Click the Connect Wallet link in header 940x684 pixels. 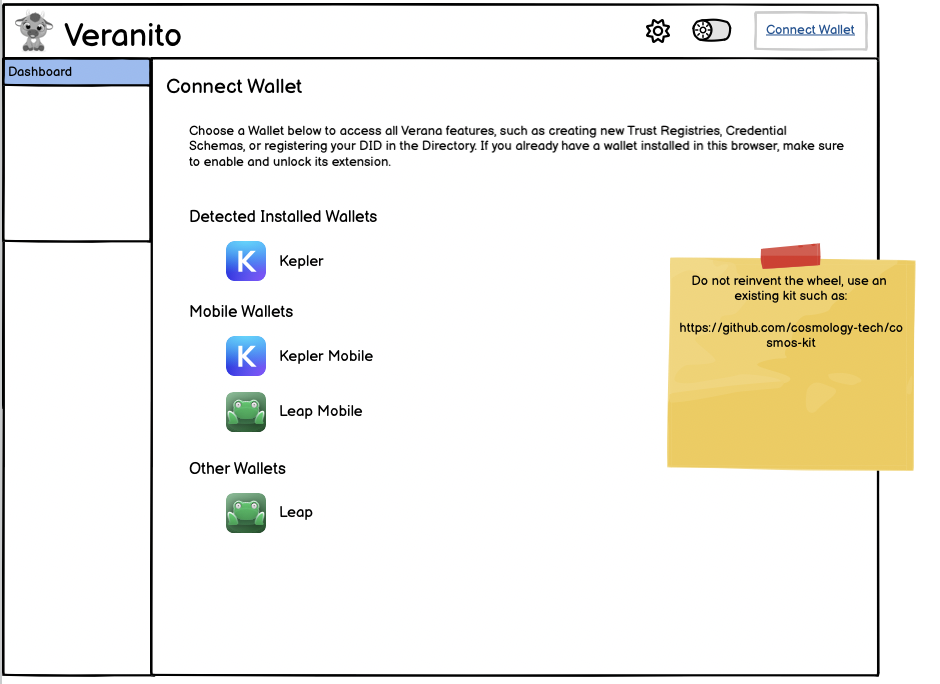810,30
